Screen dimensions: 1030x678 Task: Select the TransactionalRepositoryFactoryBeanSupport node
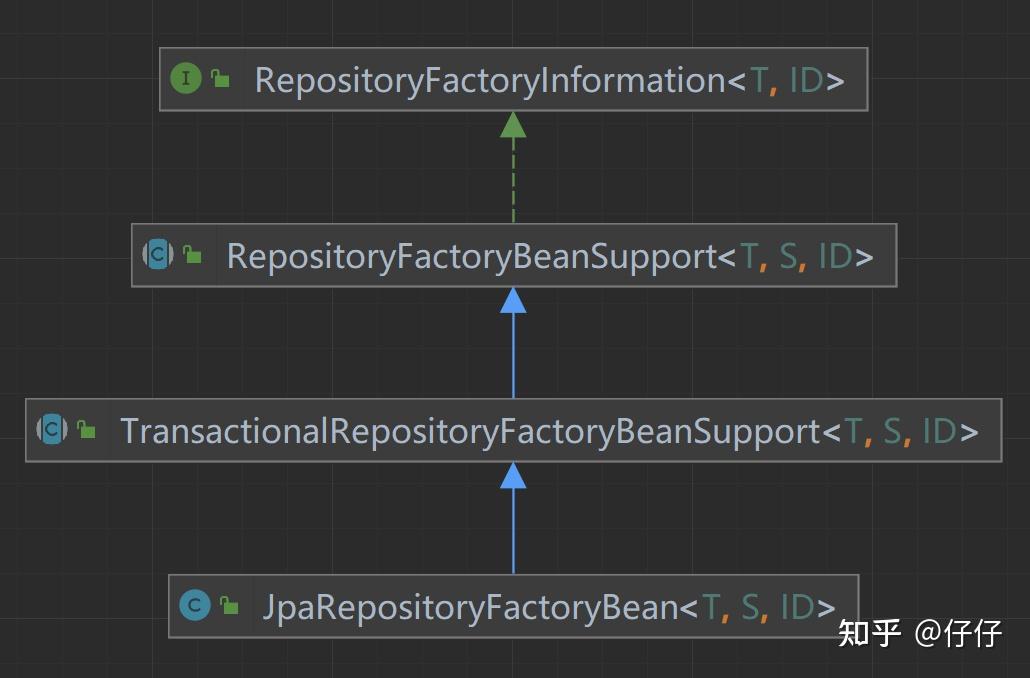pos(513,430)
